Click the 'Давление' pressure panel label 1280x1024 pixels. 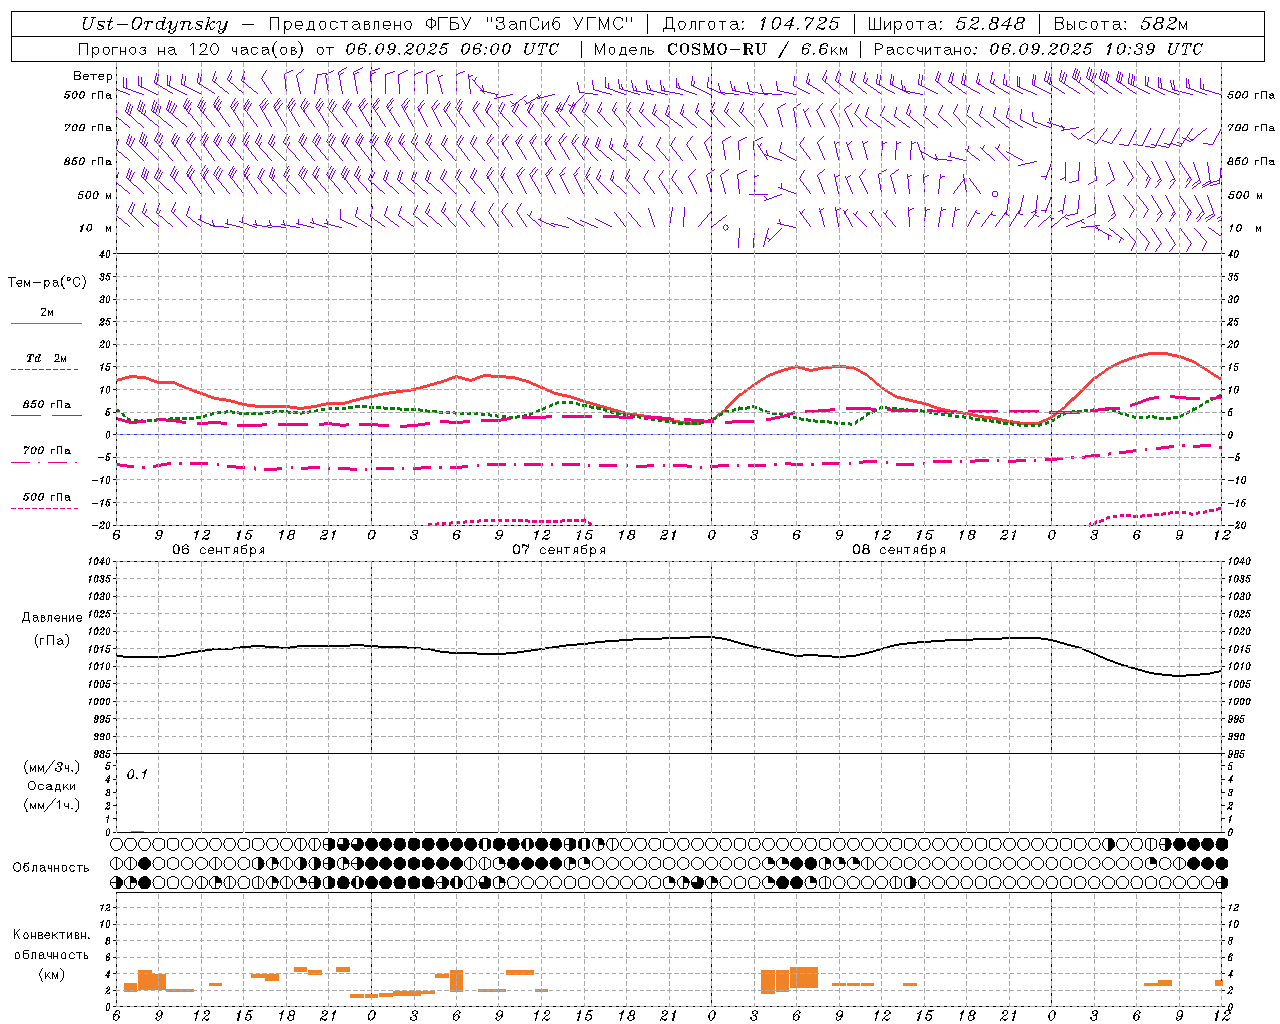click(x=51, y=618)
